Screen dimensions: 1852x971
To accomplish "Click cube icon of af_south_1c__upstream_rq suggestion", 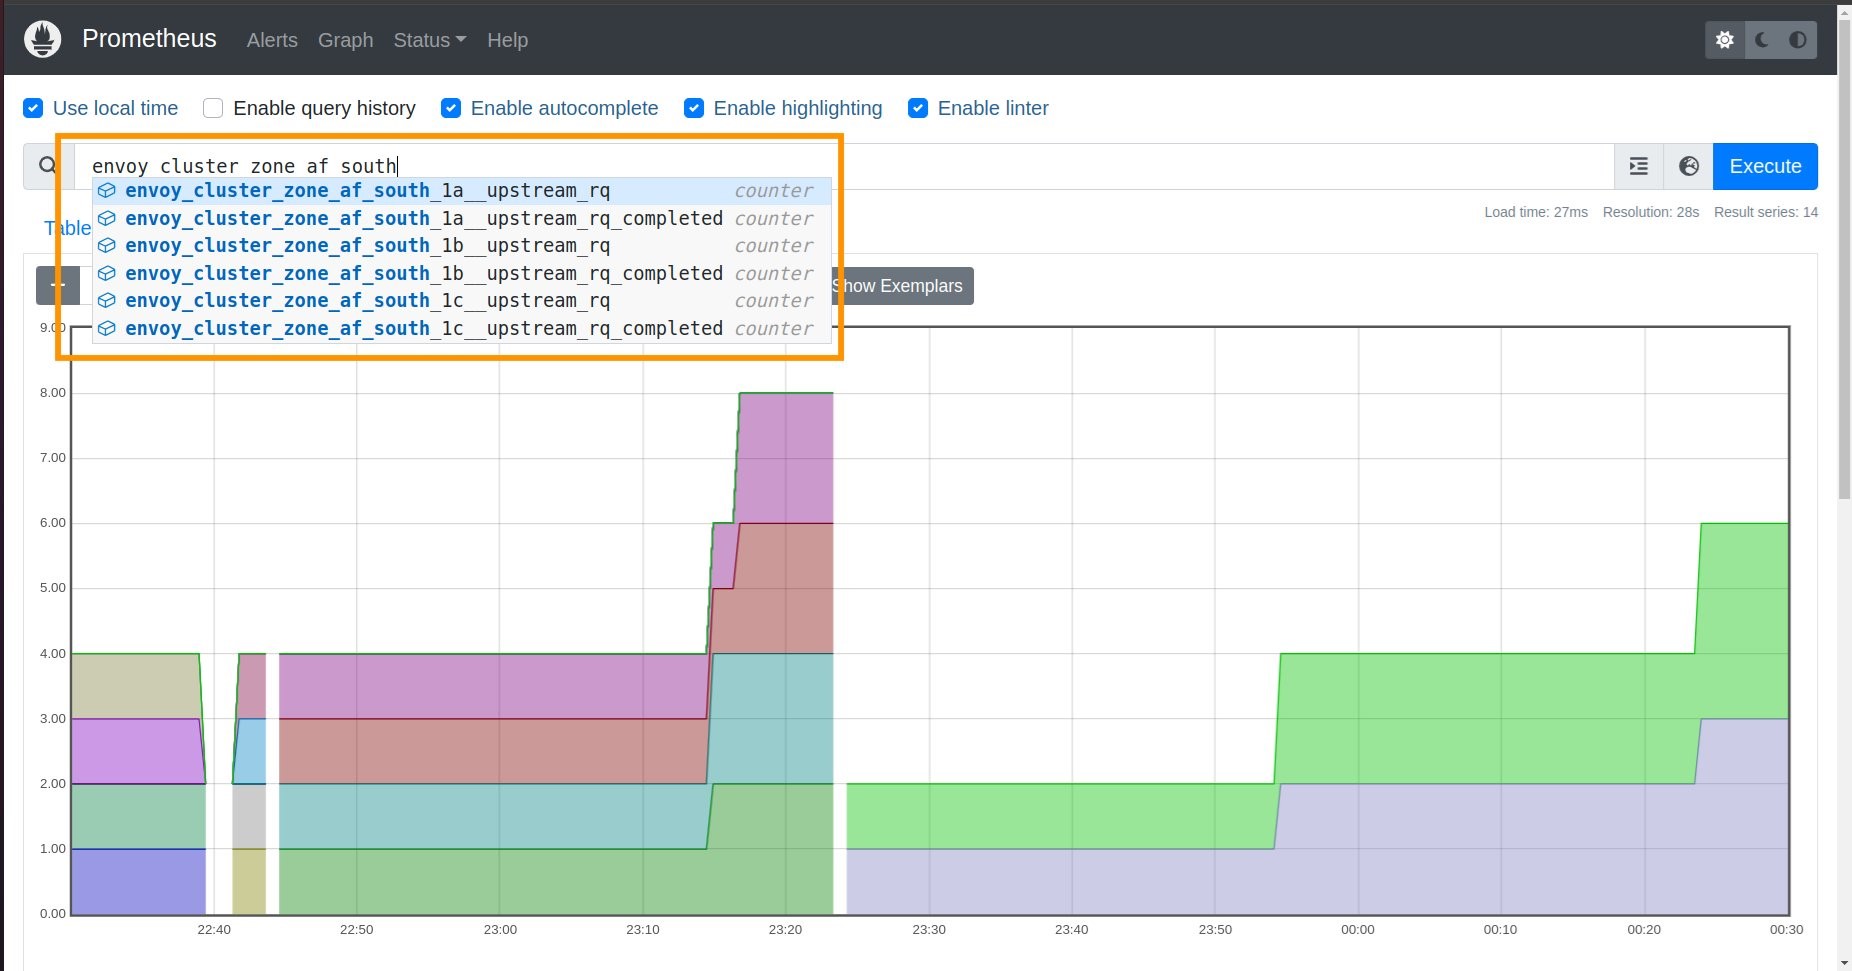I will (x=107, y=301).
